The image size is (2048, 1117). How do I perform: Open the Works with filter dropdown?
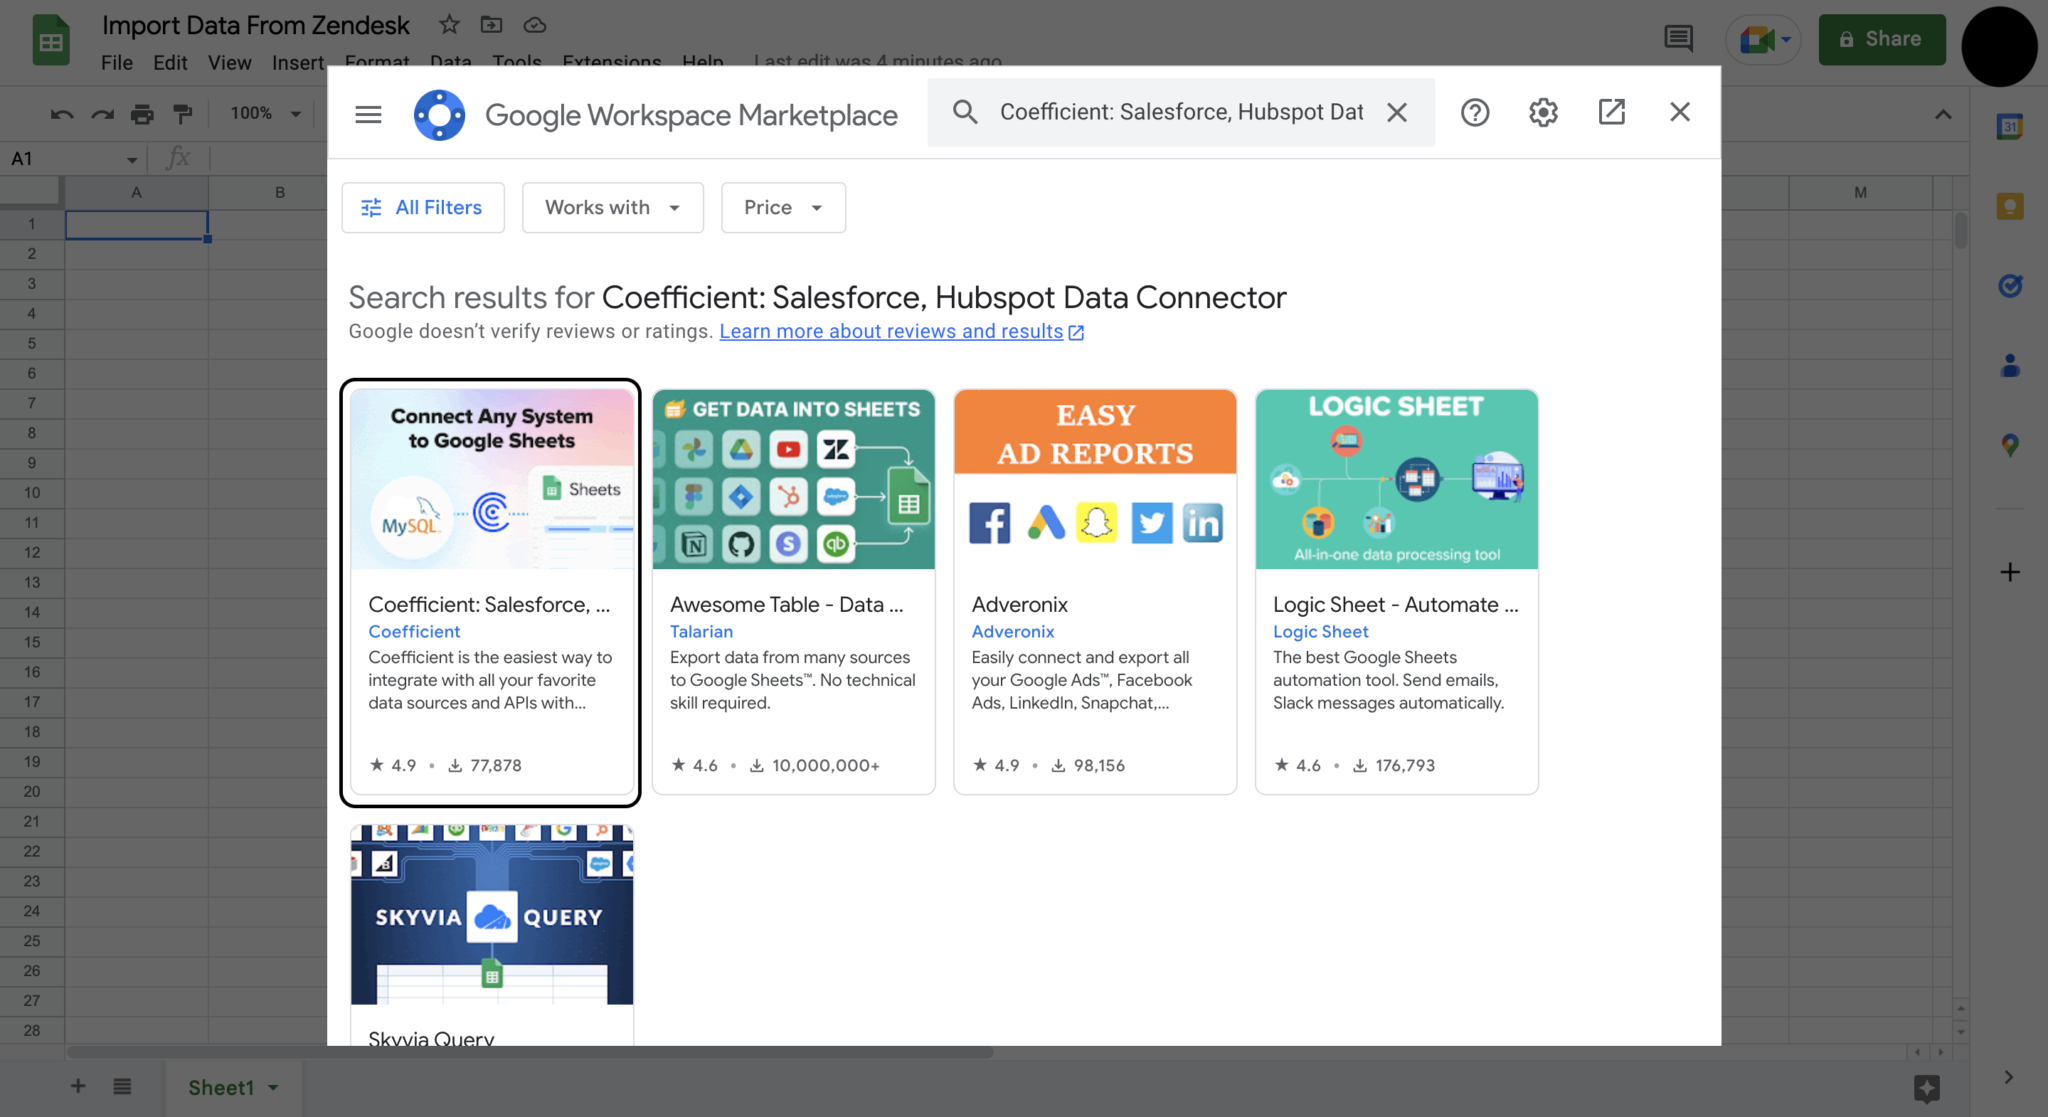(x=612, y=207)
